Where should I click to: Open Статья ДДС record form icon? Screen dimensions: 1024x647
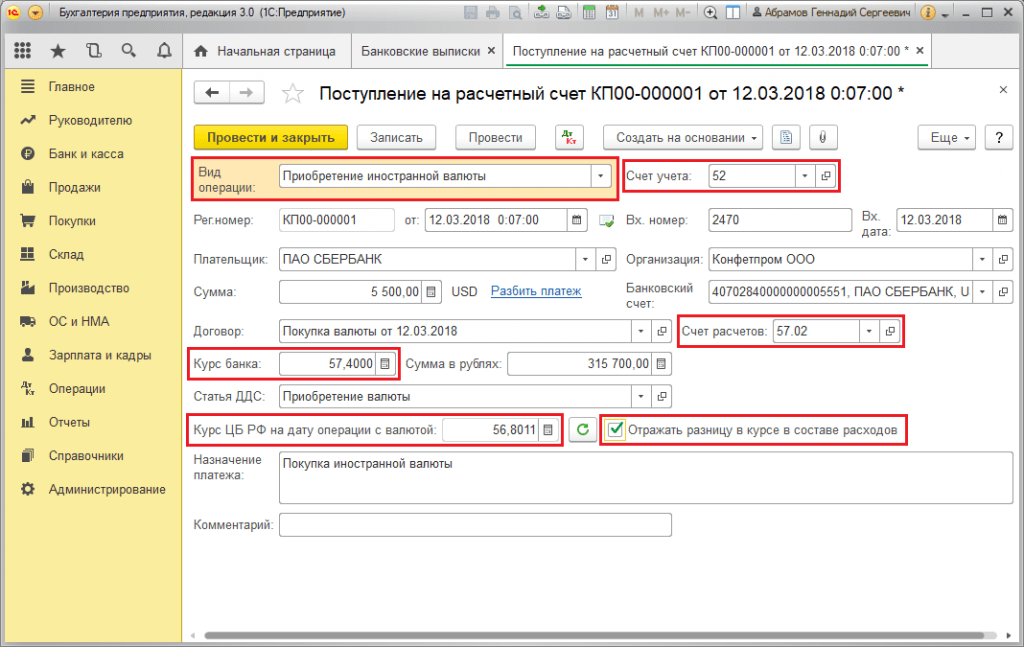coord(662,396)
